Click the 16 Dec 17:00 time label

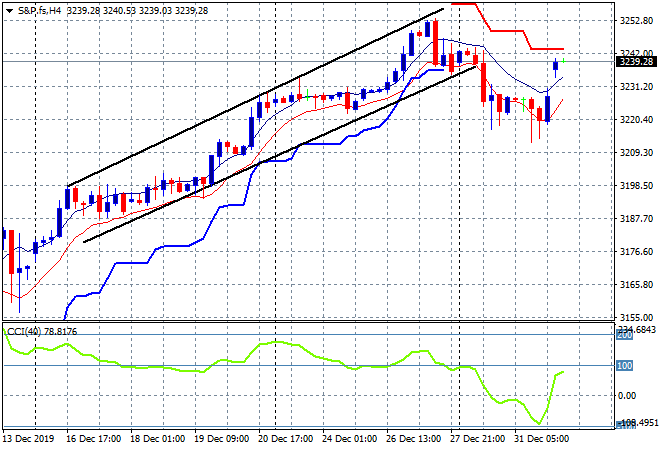click(93, 439)
